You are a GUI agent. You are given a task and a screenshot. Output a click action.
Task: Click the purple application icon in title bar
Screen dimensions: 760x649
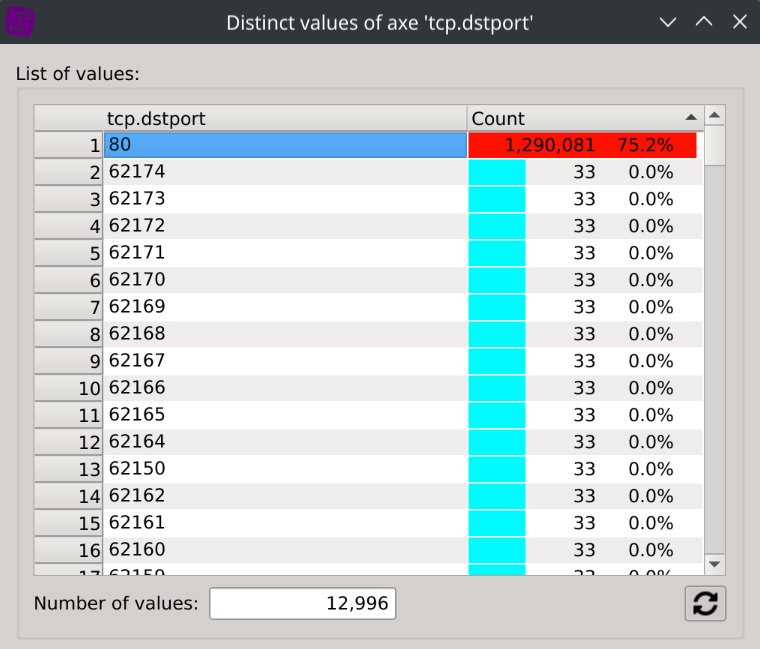(x=20, y=21)
